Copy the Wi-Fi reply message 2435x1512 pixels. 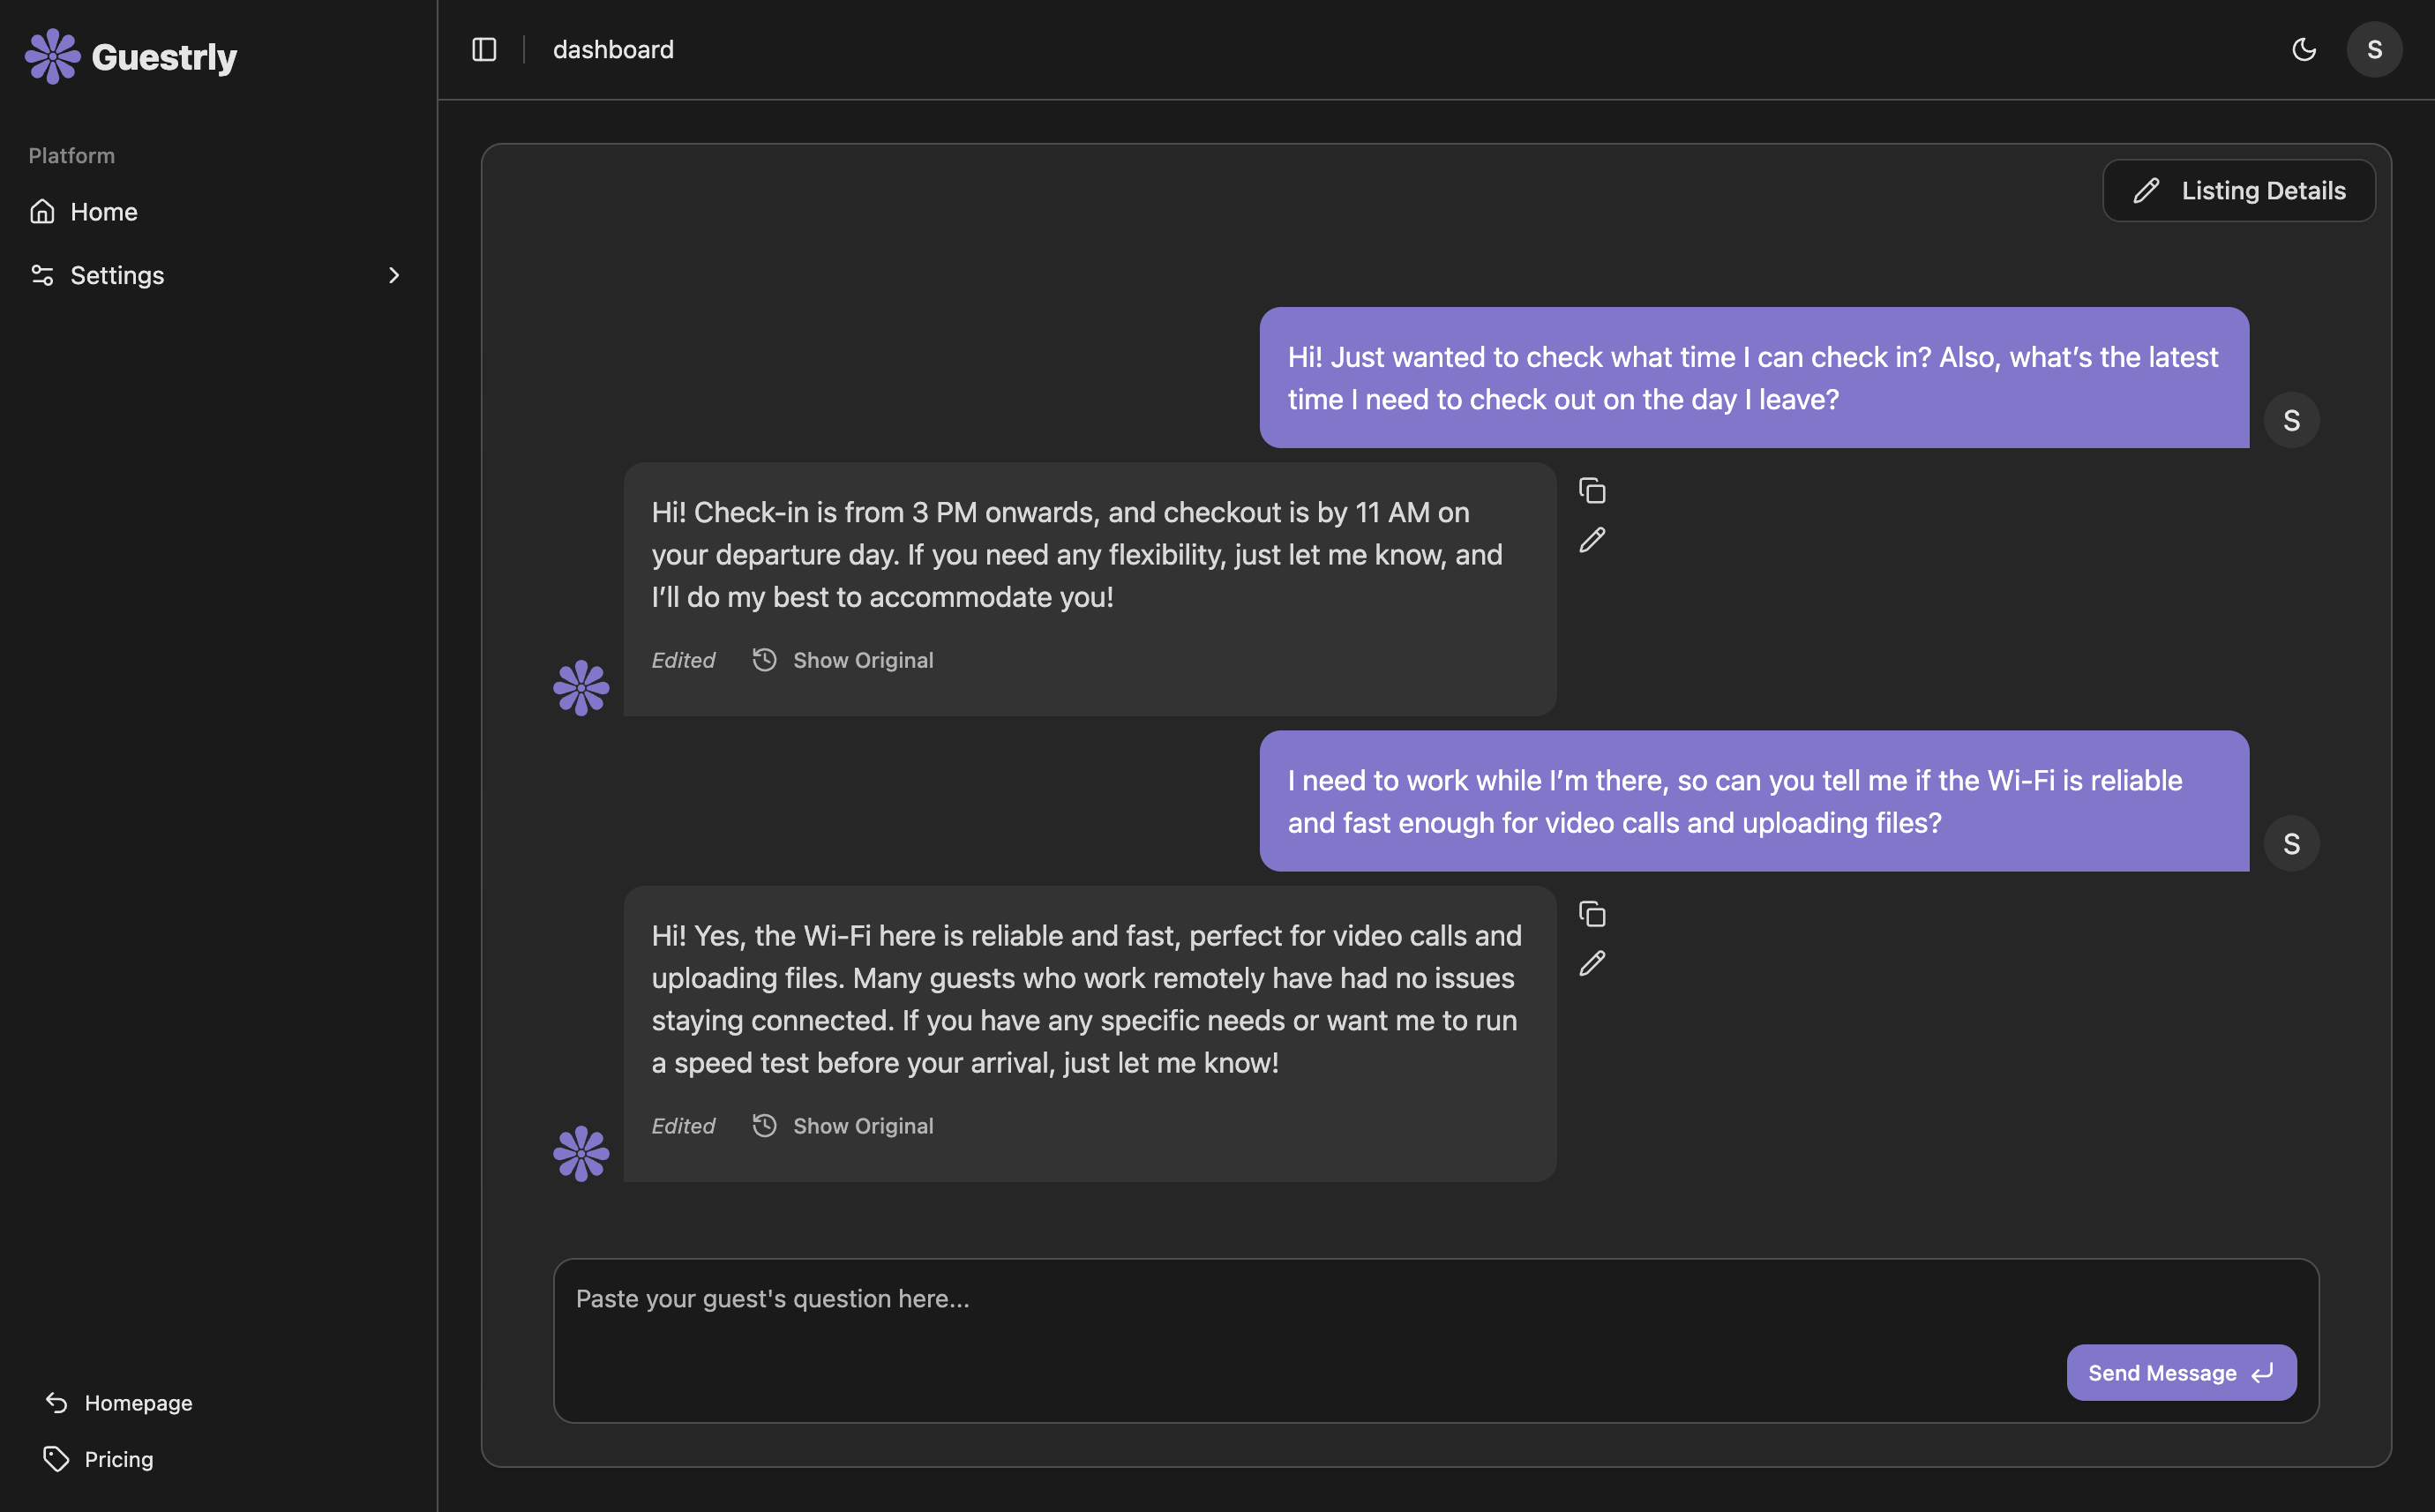coord(1591,914)
